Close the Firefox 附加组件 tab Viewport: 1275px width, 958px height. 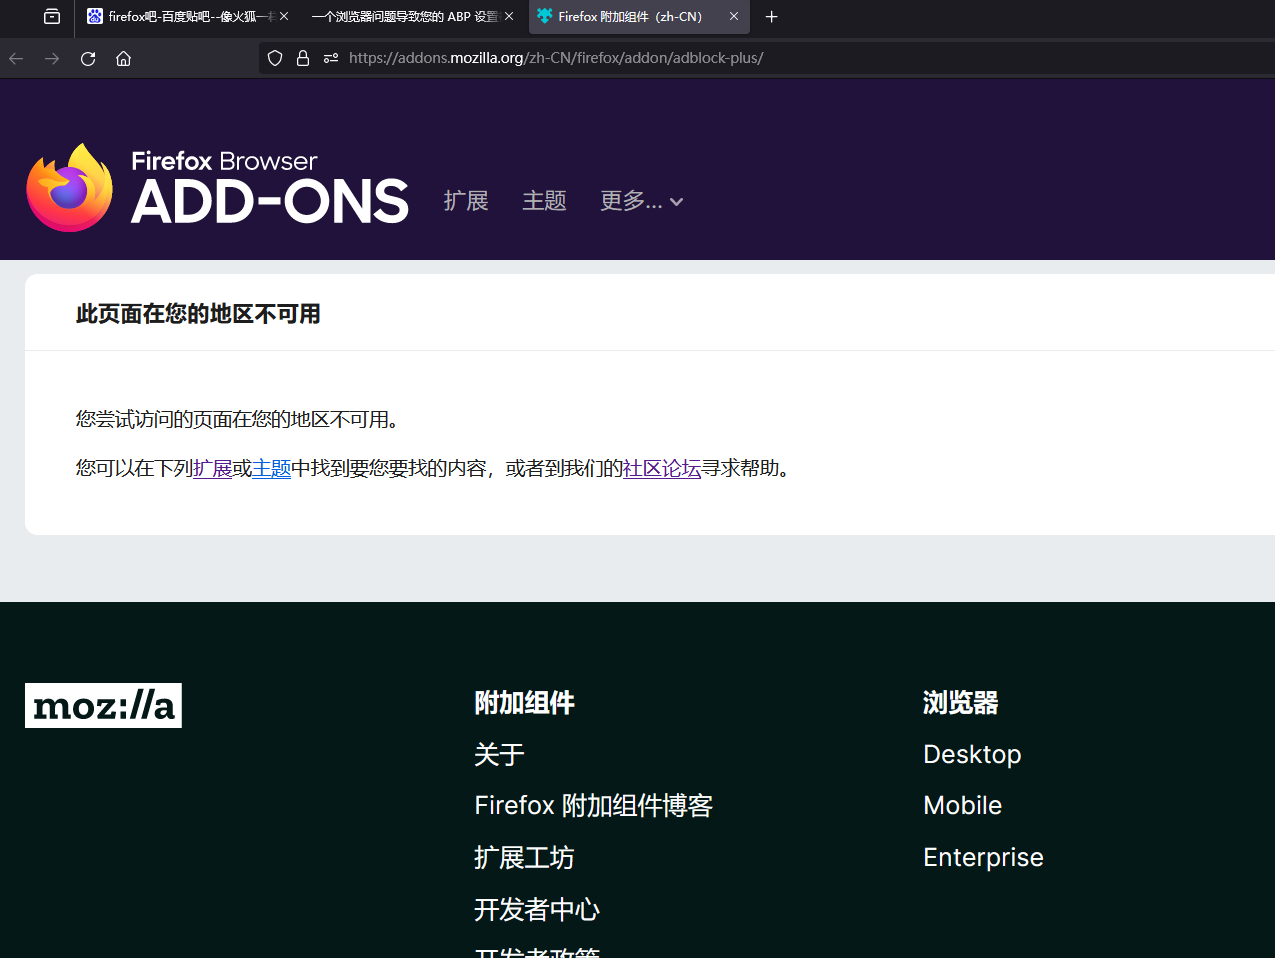point(734,17)
